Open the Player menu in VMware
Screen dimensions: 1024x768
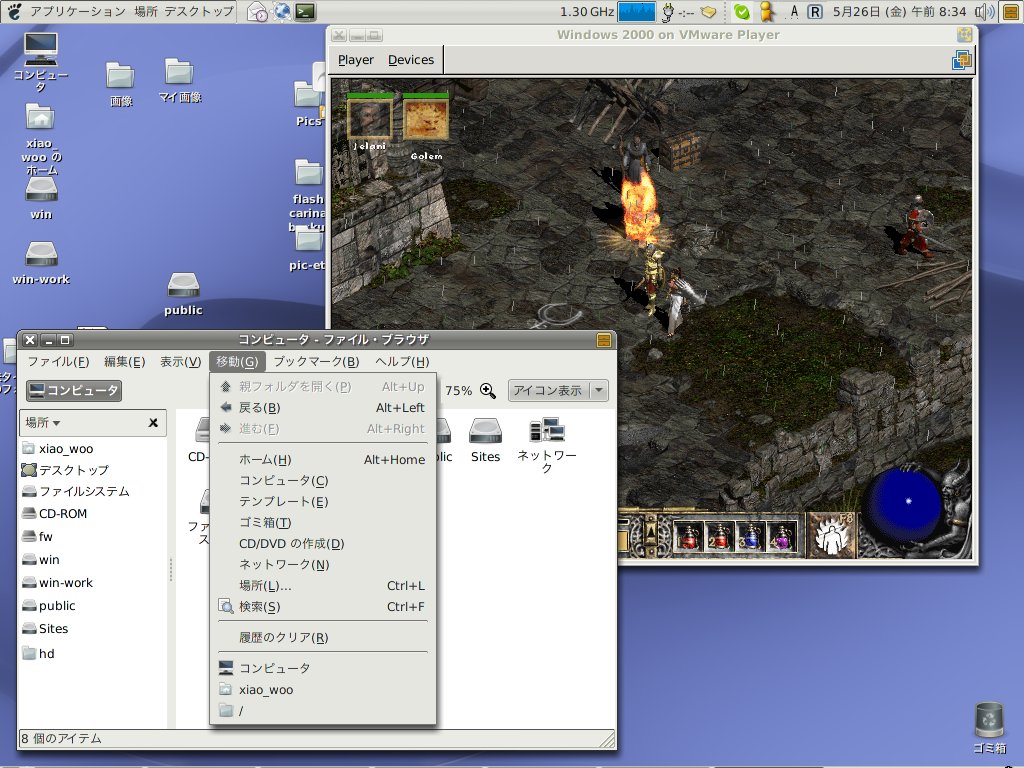(355, 60)
